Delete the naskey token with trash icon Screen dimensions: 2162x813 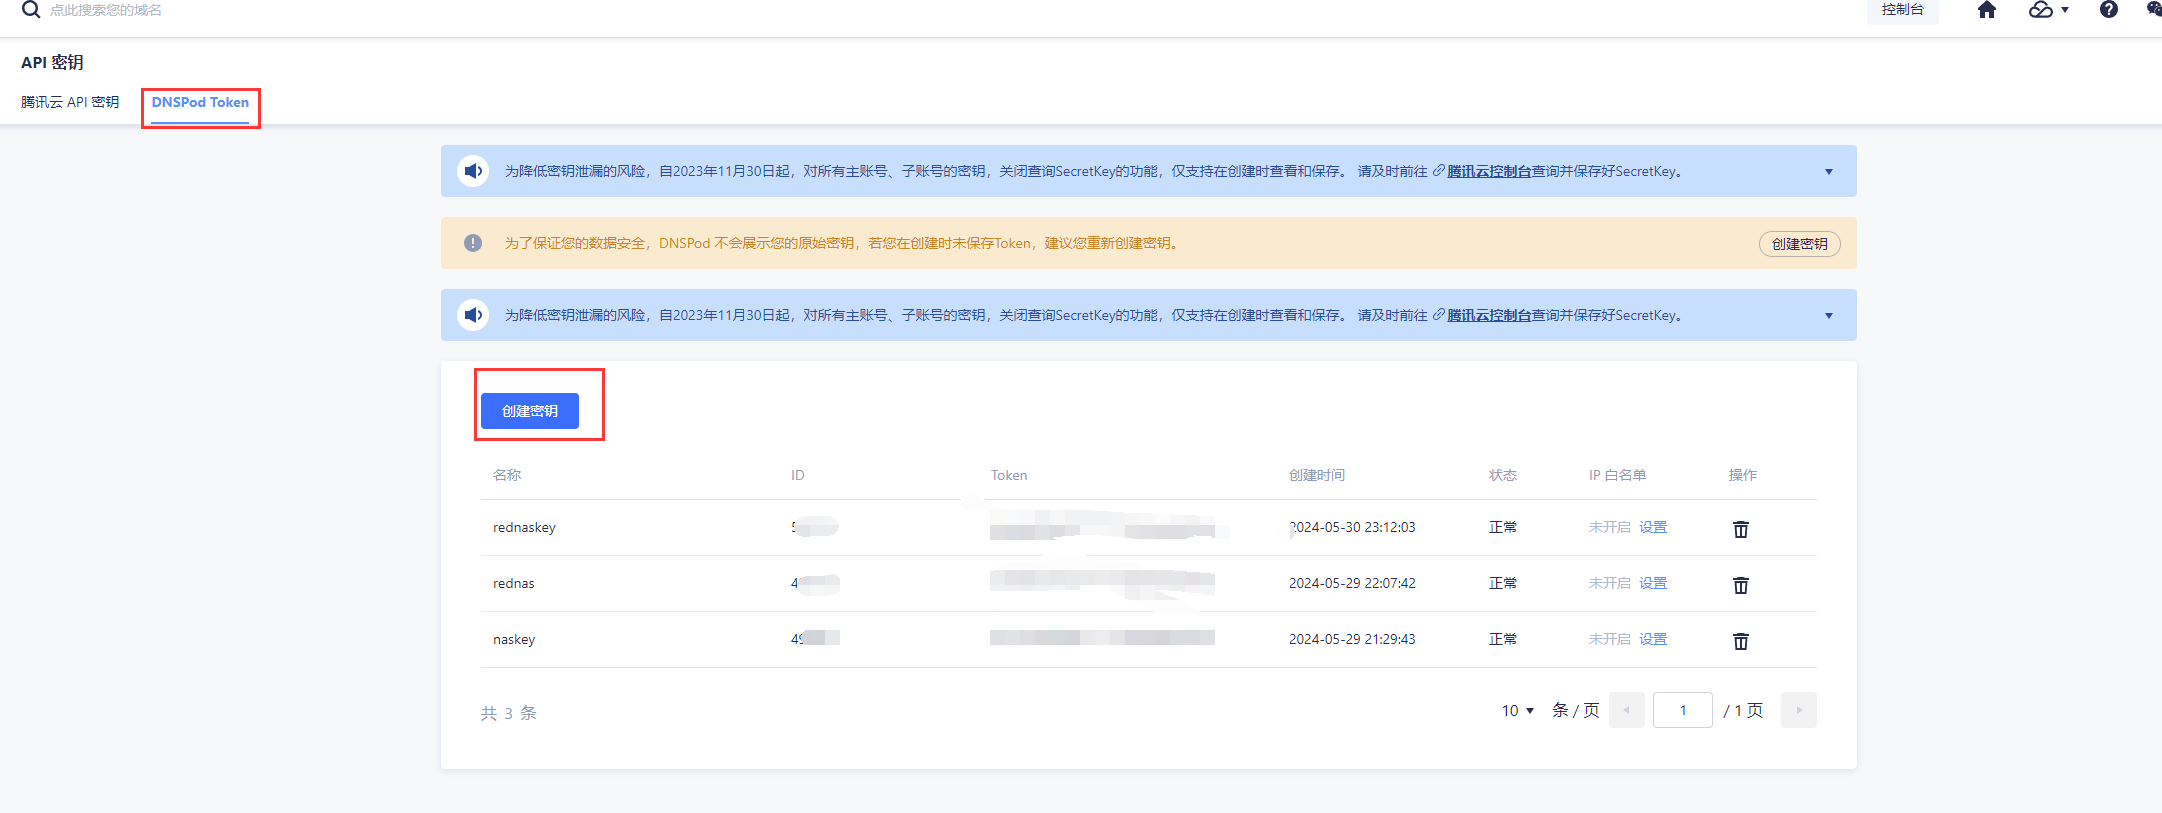1740,641
